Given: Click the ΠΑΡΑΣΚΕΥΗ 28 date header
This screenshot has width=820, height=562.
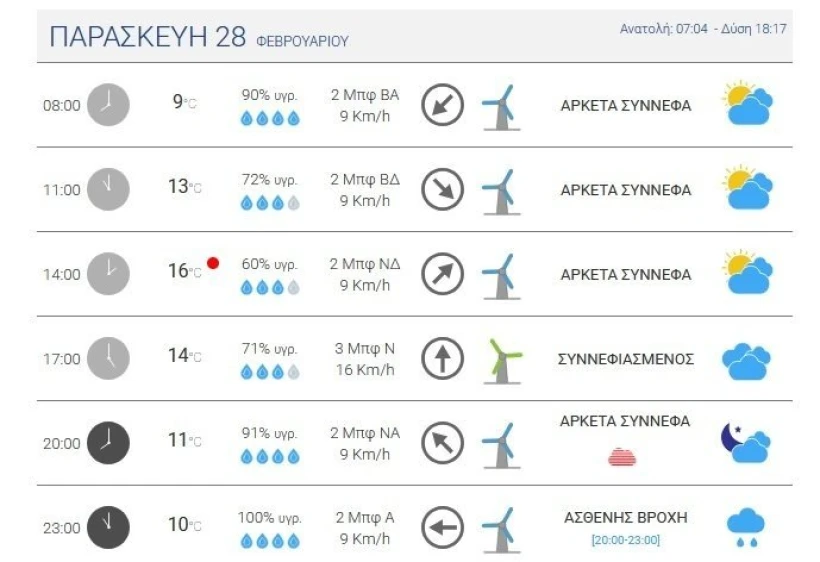Looking at the screenshot, I should tap(147, 37).
